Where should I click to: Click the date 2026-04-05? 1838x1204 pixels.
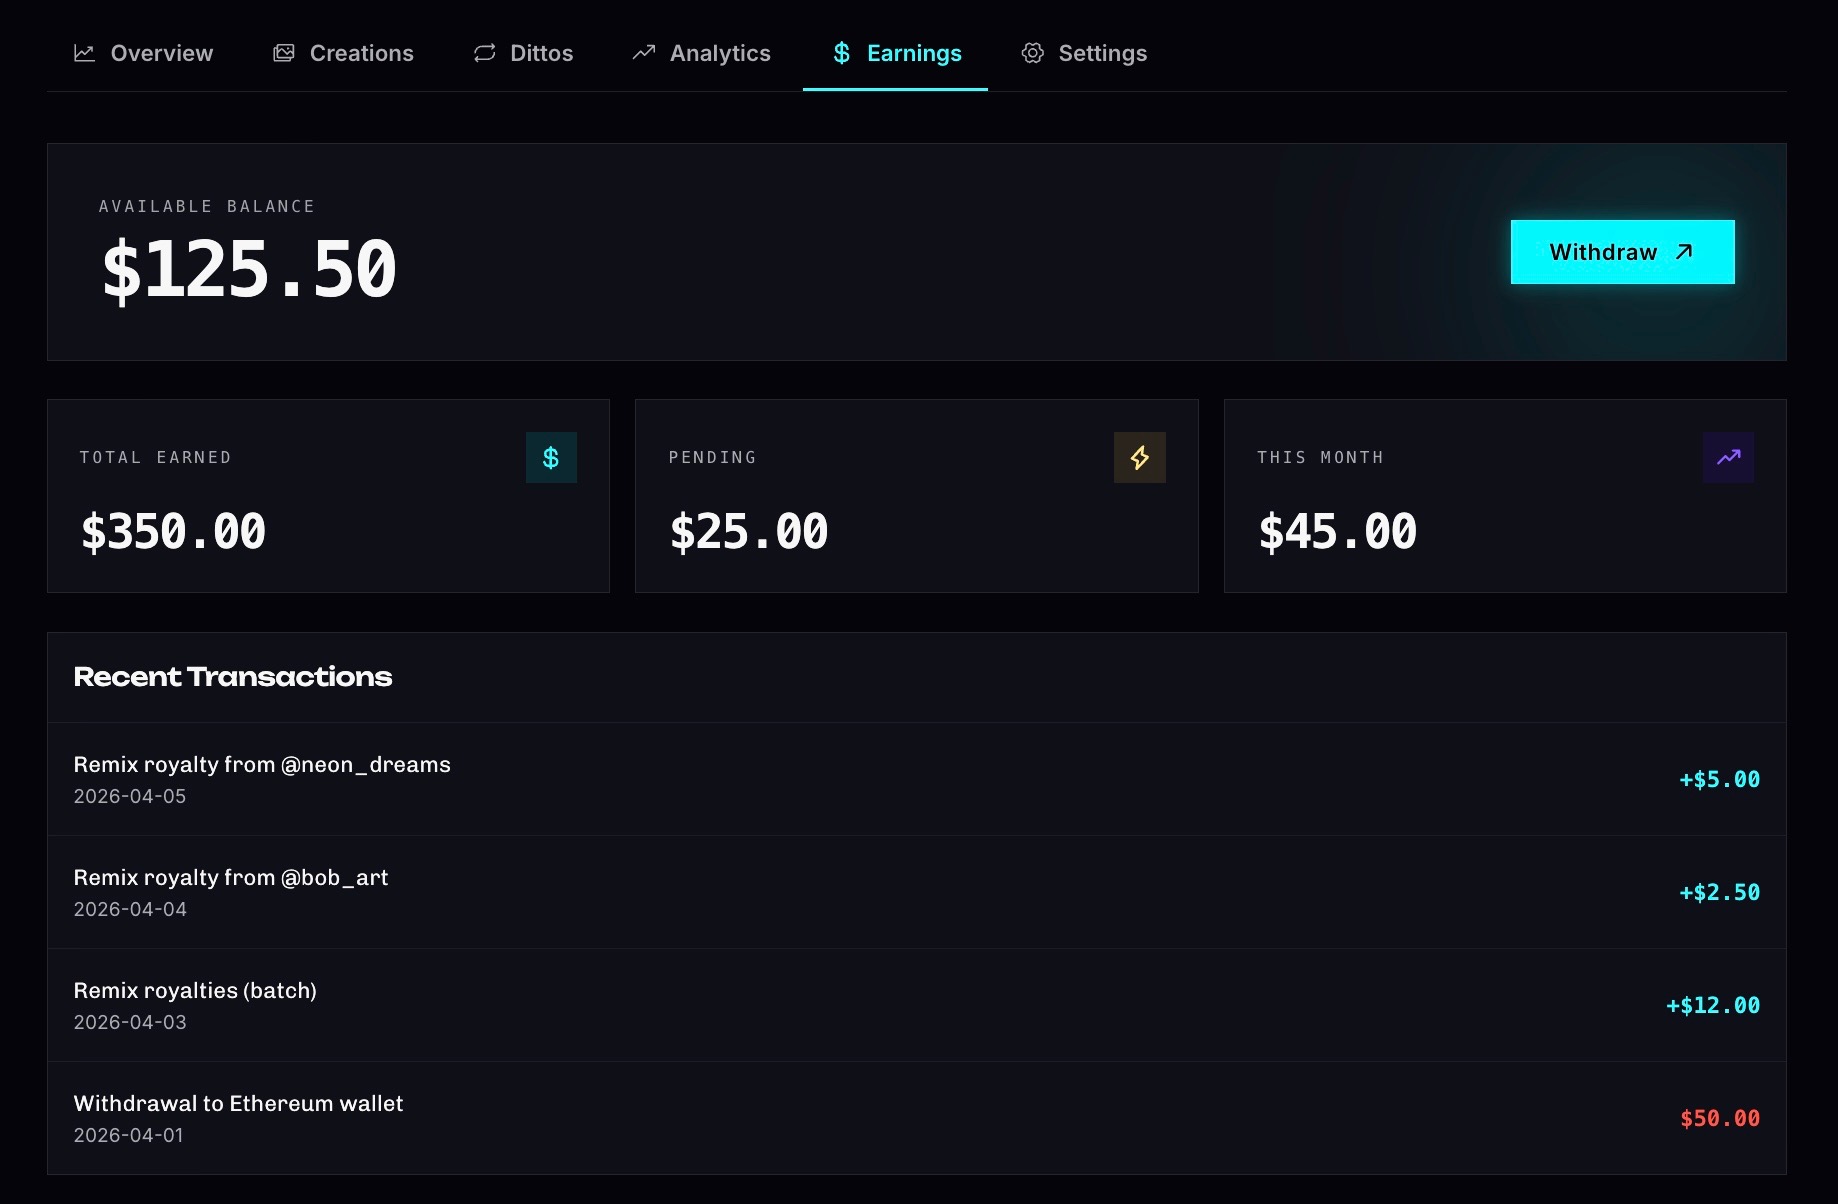(x=130, y=796)
